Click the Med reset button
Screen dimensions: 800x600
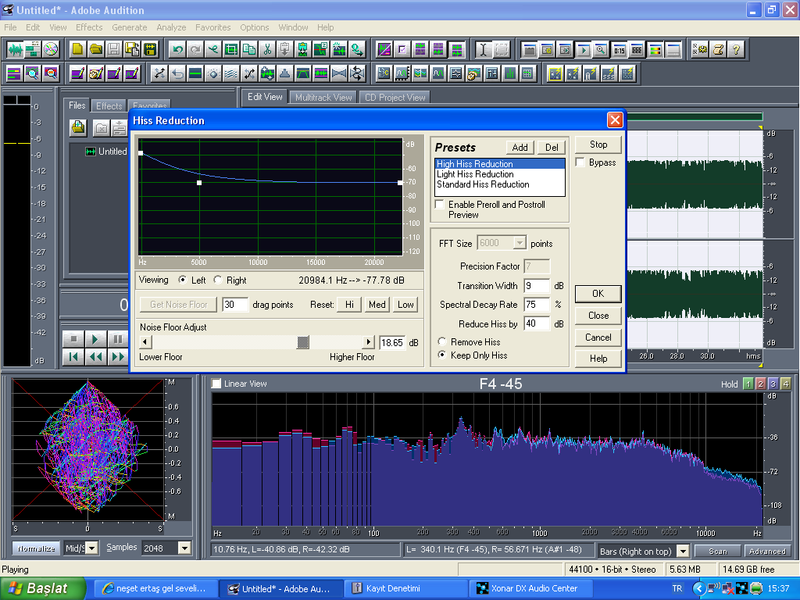(x=377, y=304)
